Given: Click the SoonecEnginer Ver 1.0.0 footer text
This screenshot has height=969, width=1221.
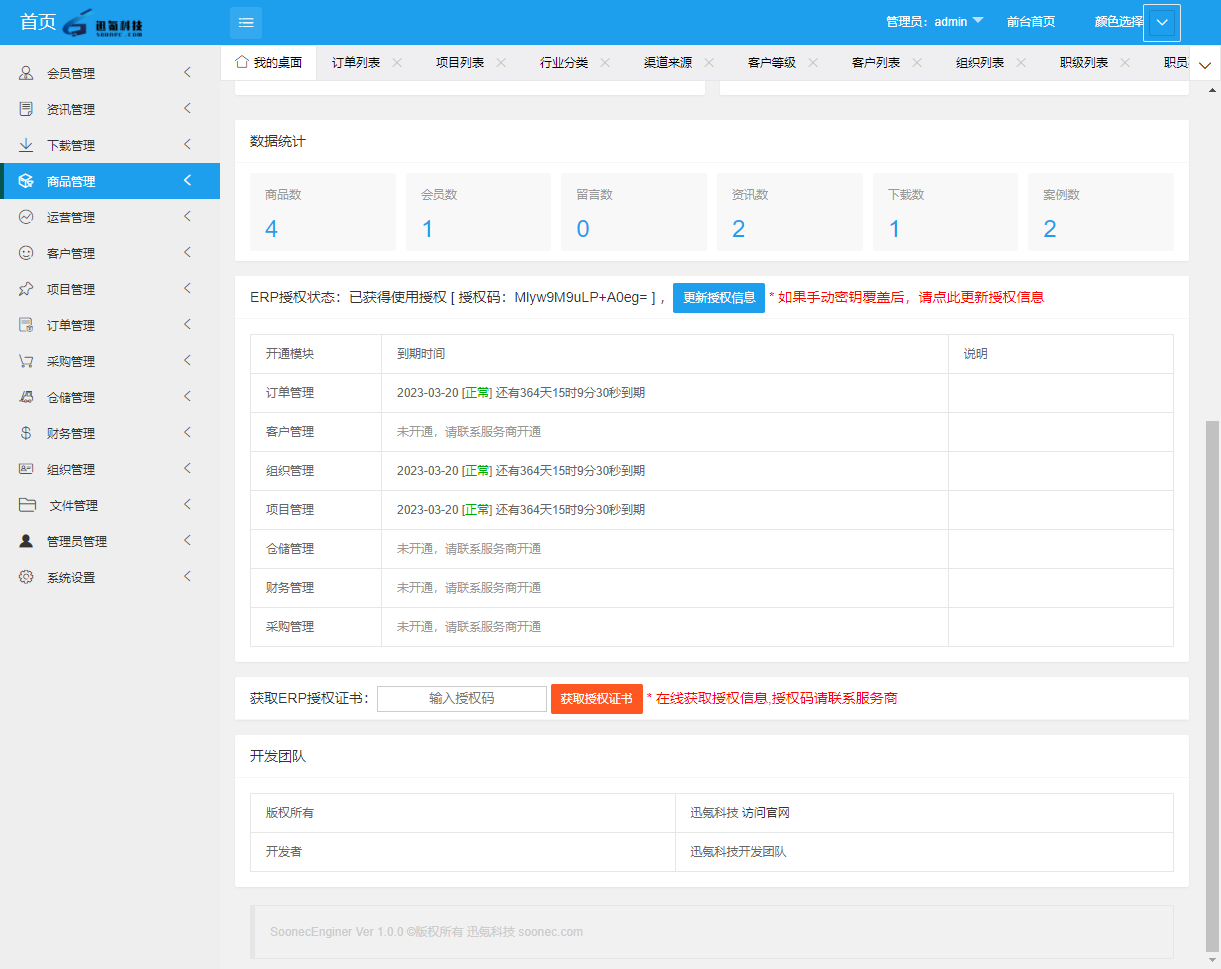Looking at the screenshot, I should click(x=425, y=932).
